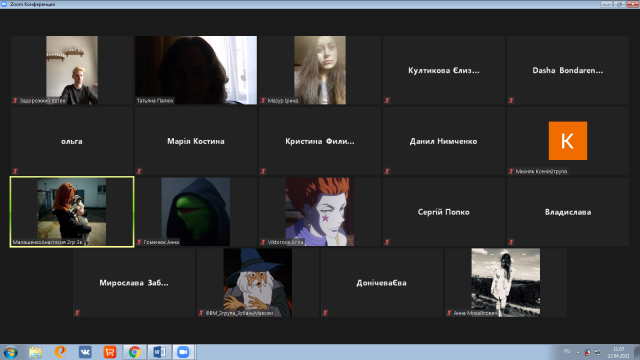Click muted mic icon on ДонічеваЄва tile
The height and width of the screenshot is (360, 640).
(325, 313)
